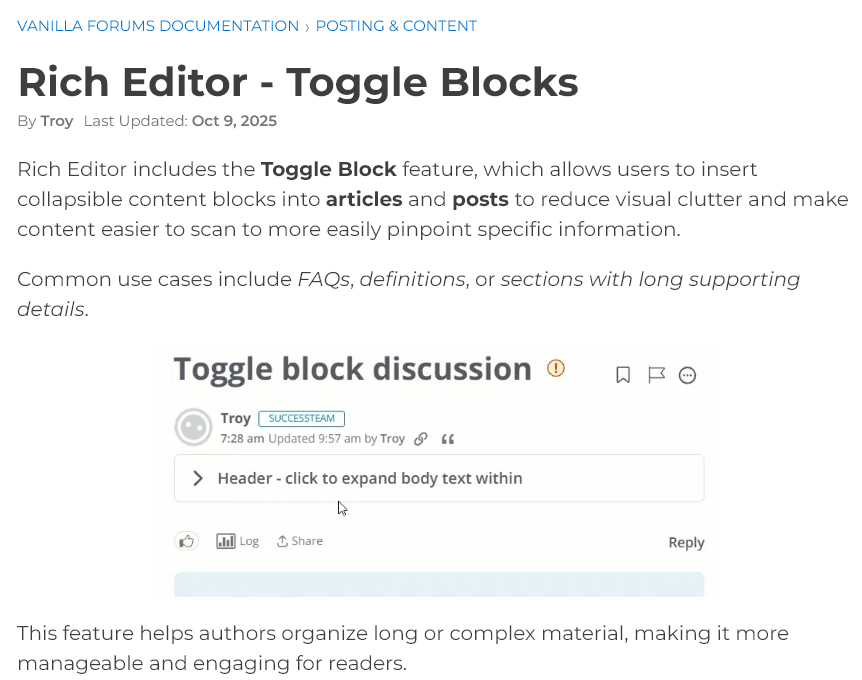Viewport: 862px width, 680px height.
Task: Click the "Toggle block discussion" title
Action: point(352,369)
